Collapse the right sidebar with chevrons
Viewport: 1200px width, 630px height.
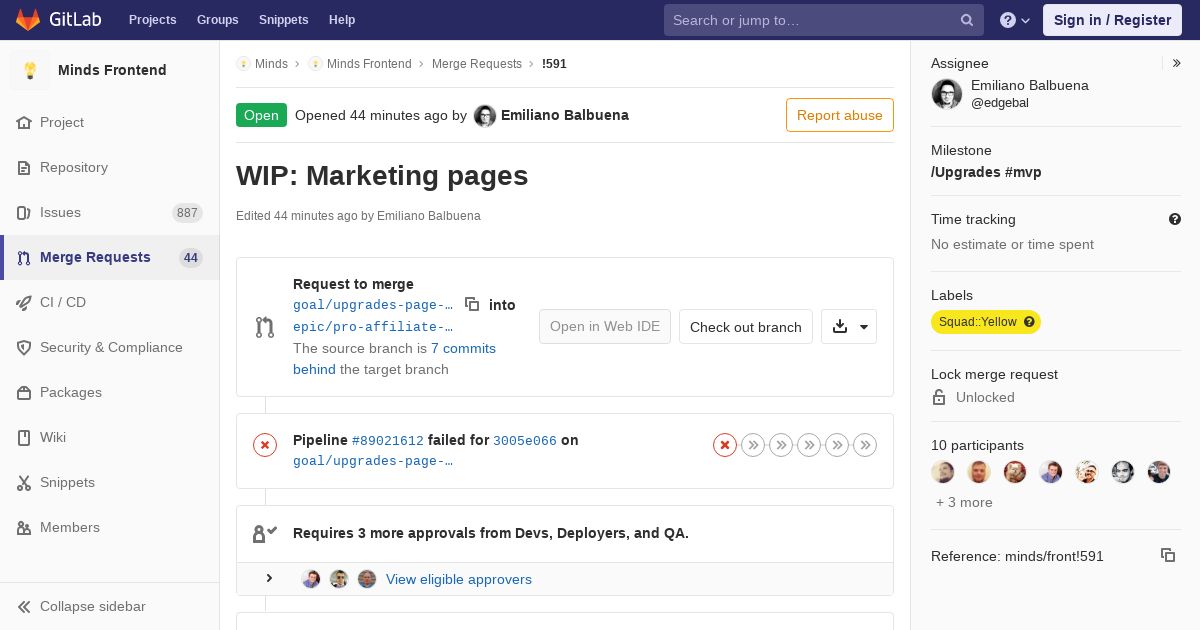click(1177, 63)
